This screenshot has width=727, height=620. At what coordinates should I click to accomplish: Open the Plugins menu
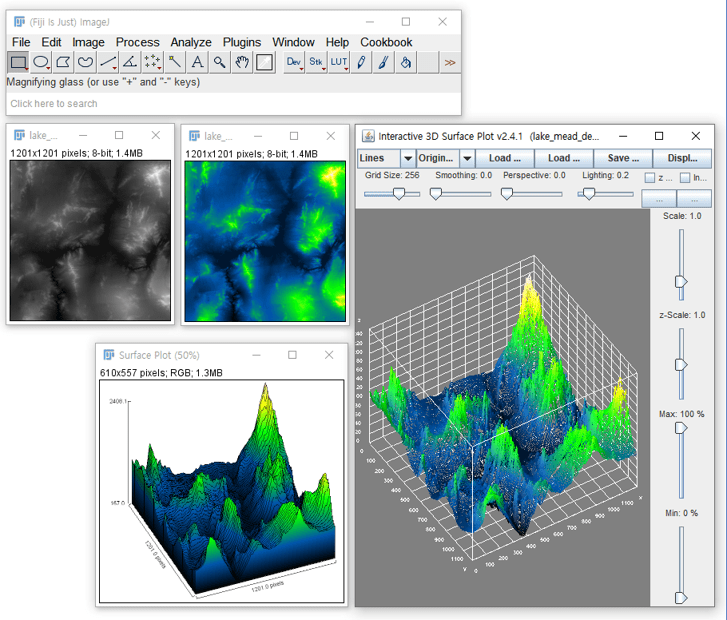242,42
